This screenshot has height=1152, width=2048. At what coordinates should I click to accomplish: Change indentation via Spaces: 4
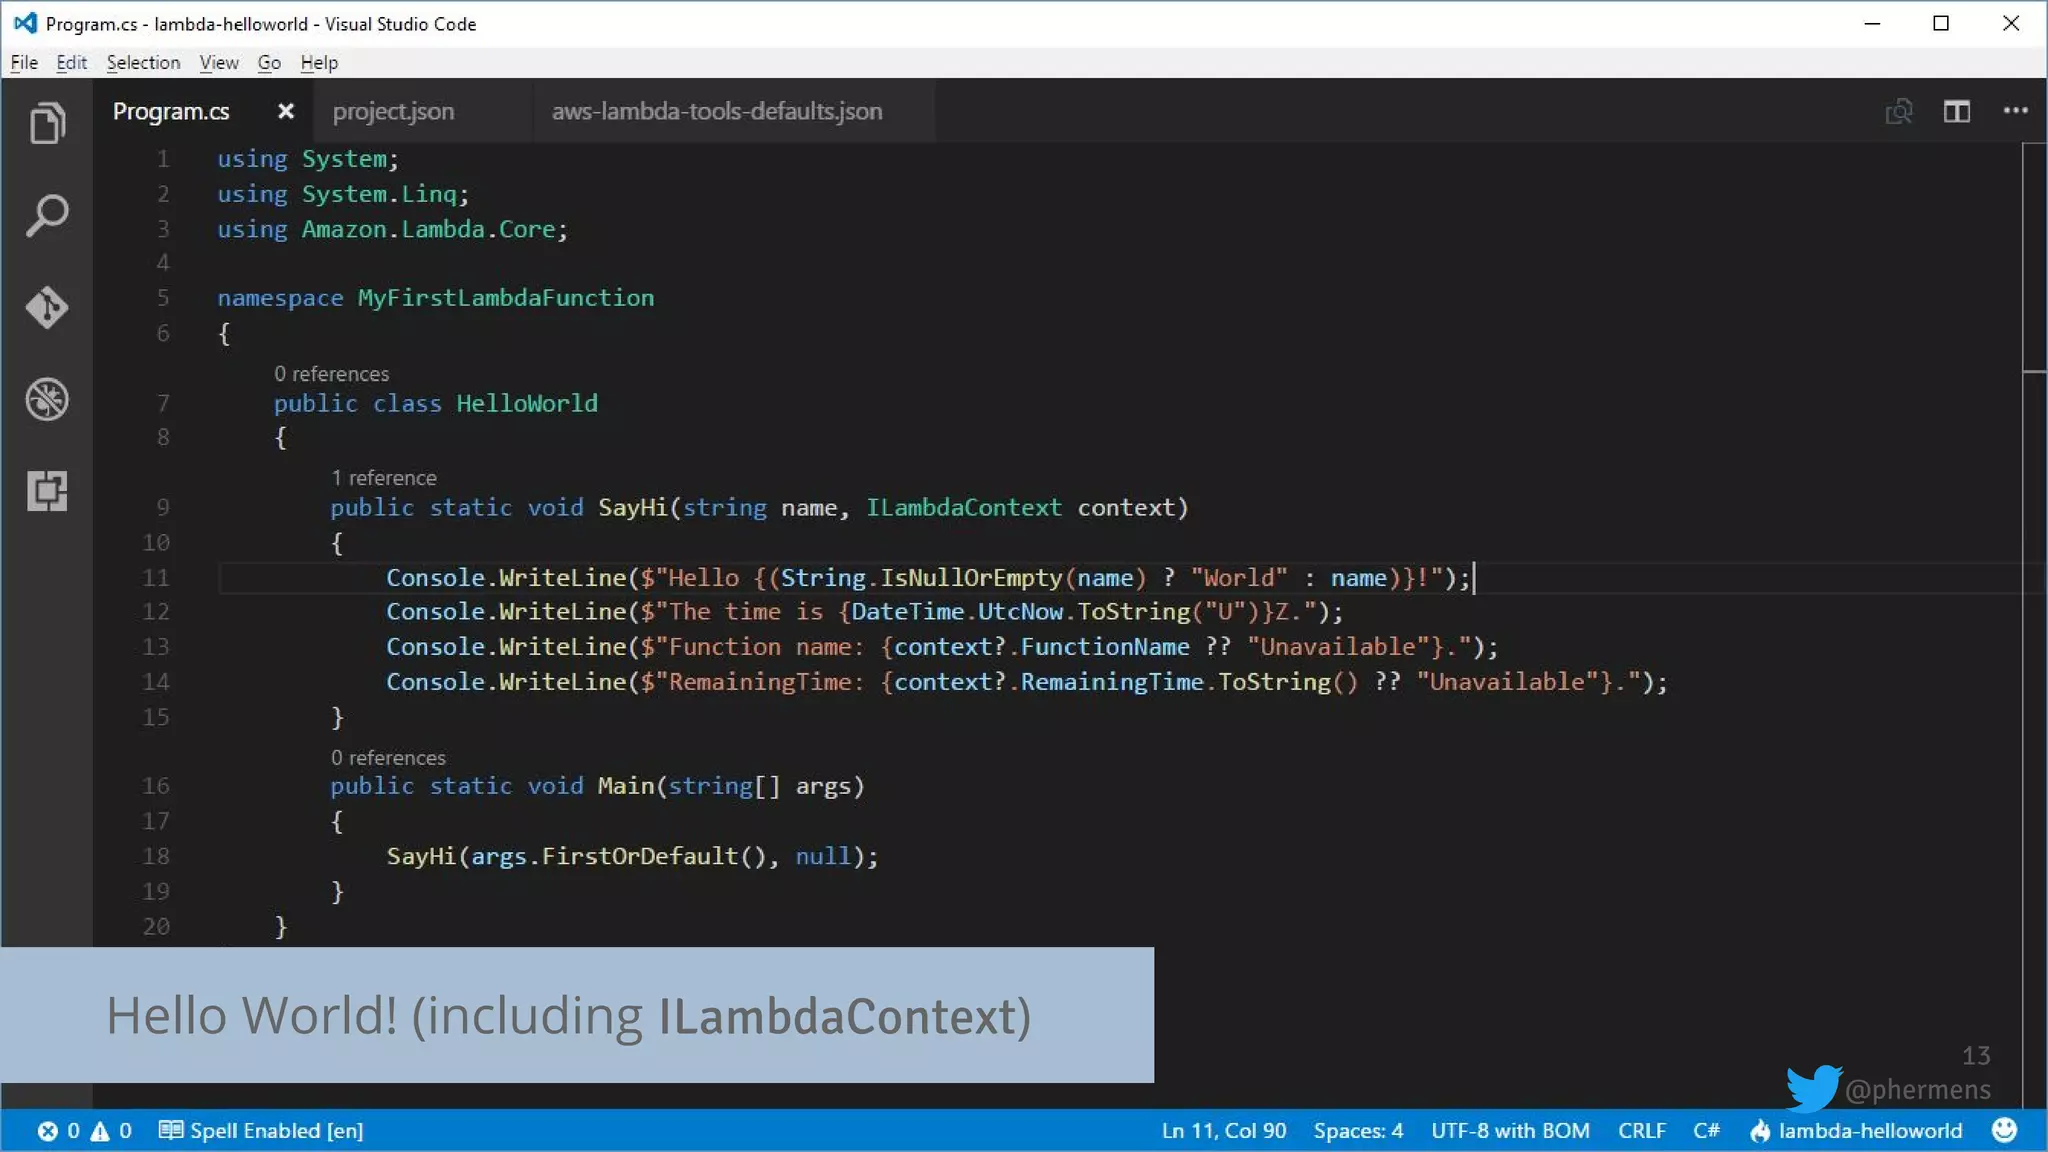click(1358, 1131)
